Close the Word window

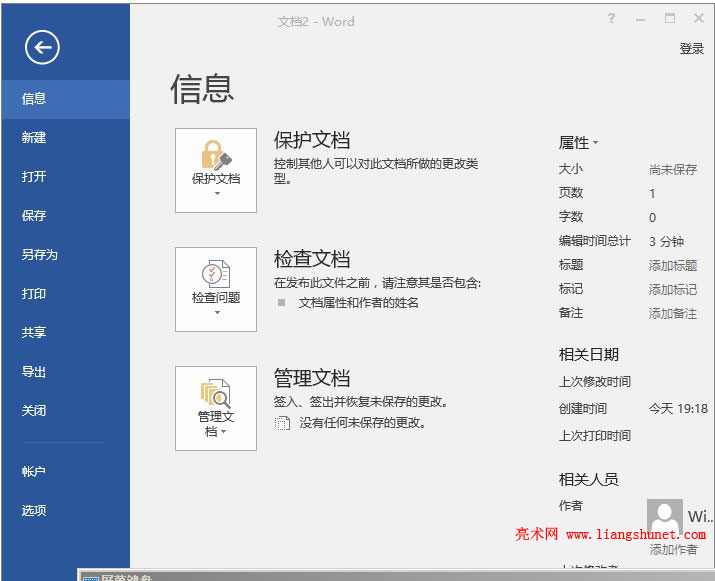(699, 18)
